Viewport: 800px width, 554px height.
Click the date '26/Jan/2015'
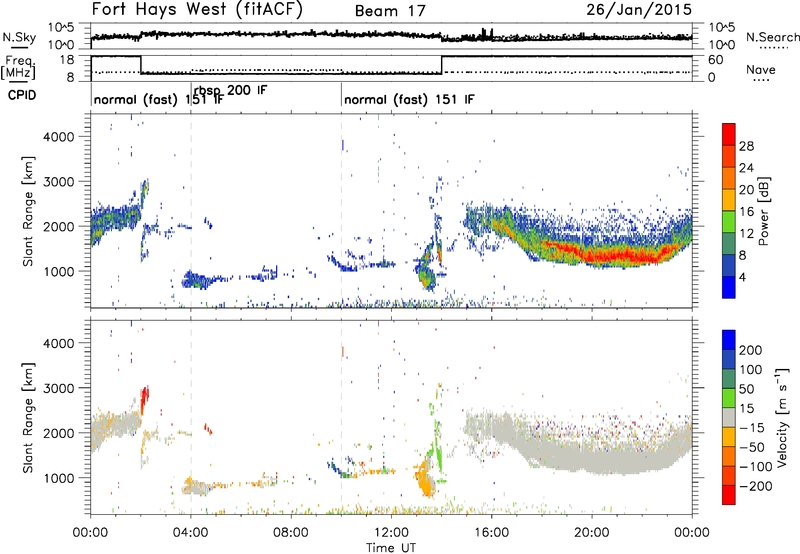pos(639,10)
